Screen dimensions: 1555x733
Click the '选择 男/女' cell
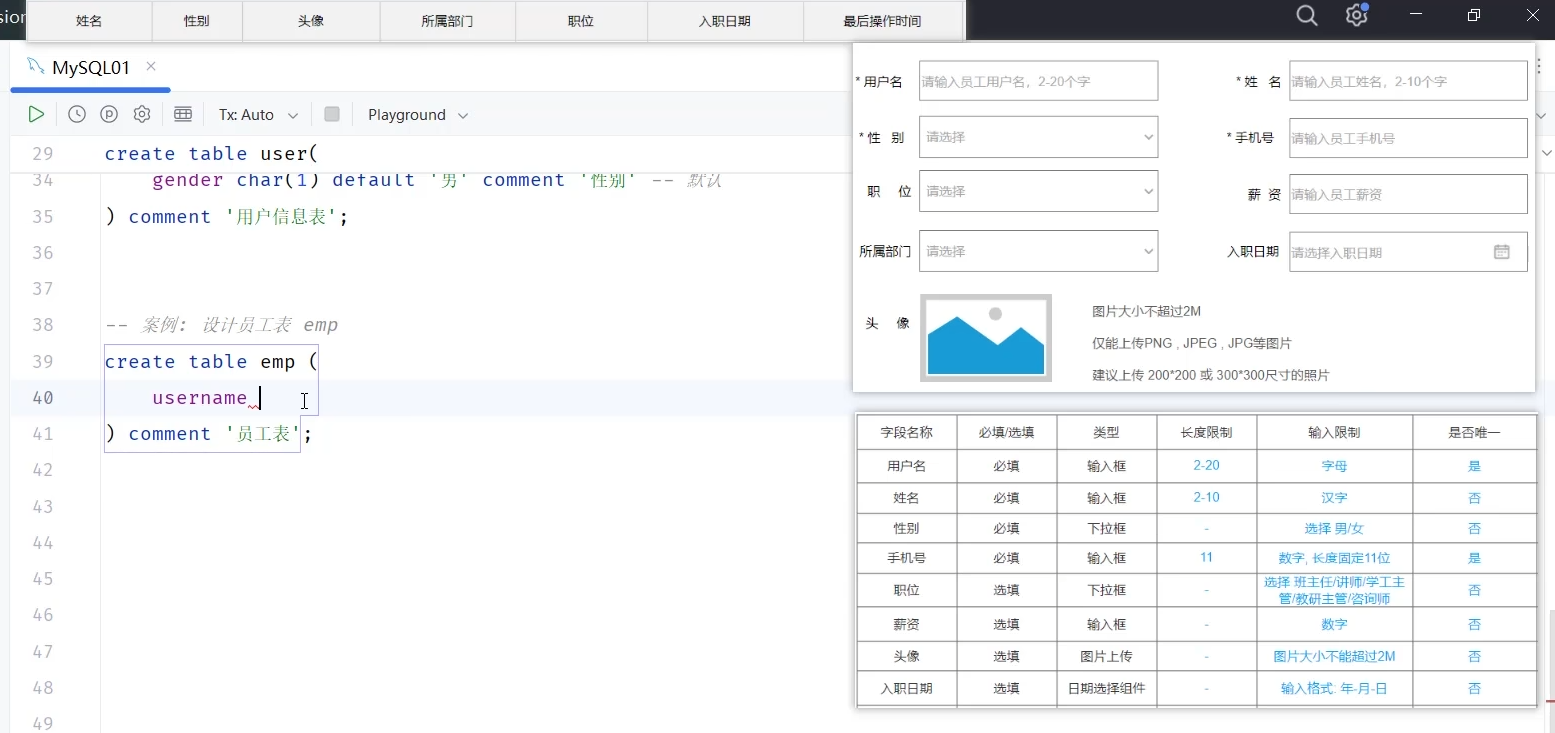pos(1334,528)
